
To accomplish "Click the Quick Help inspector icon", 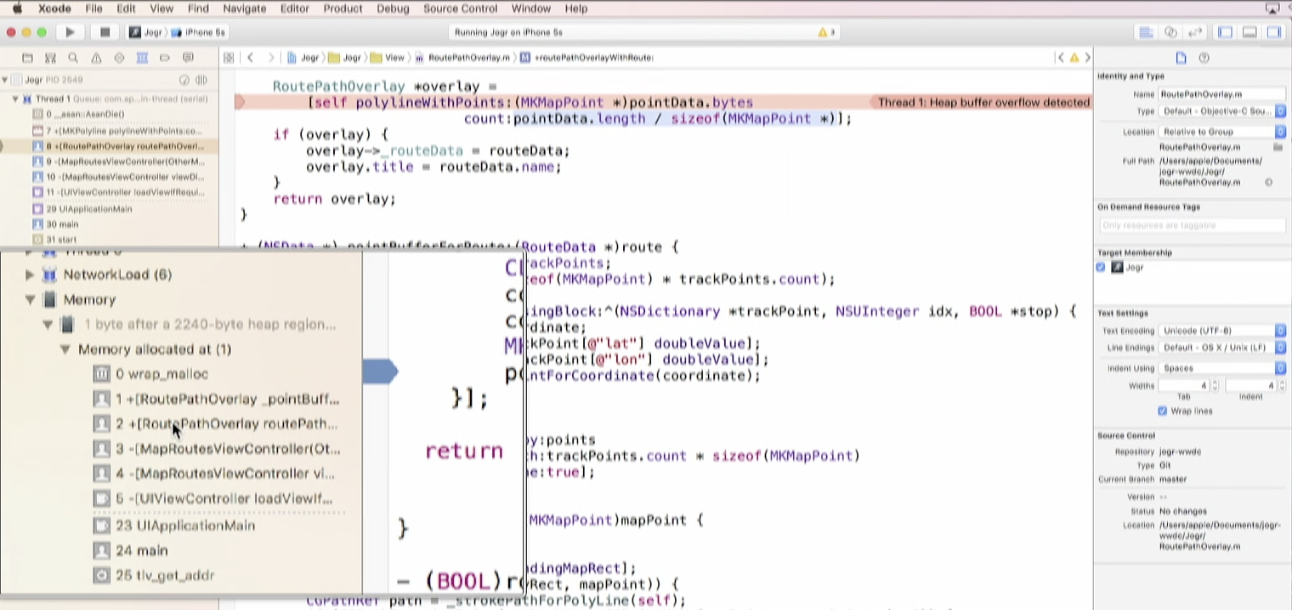I will 1204,57.
